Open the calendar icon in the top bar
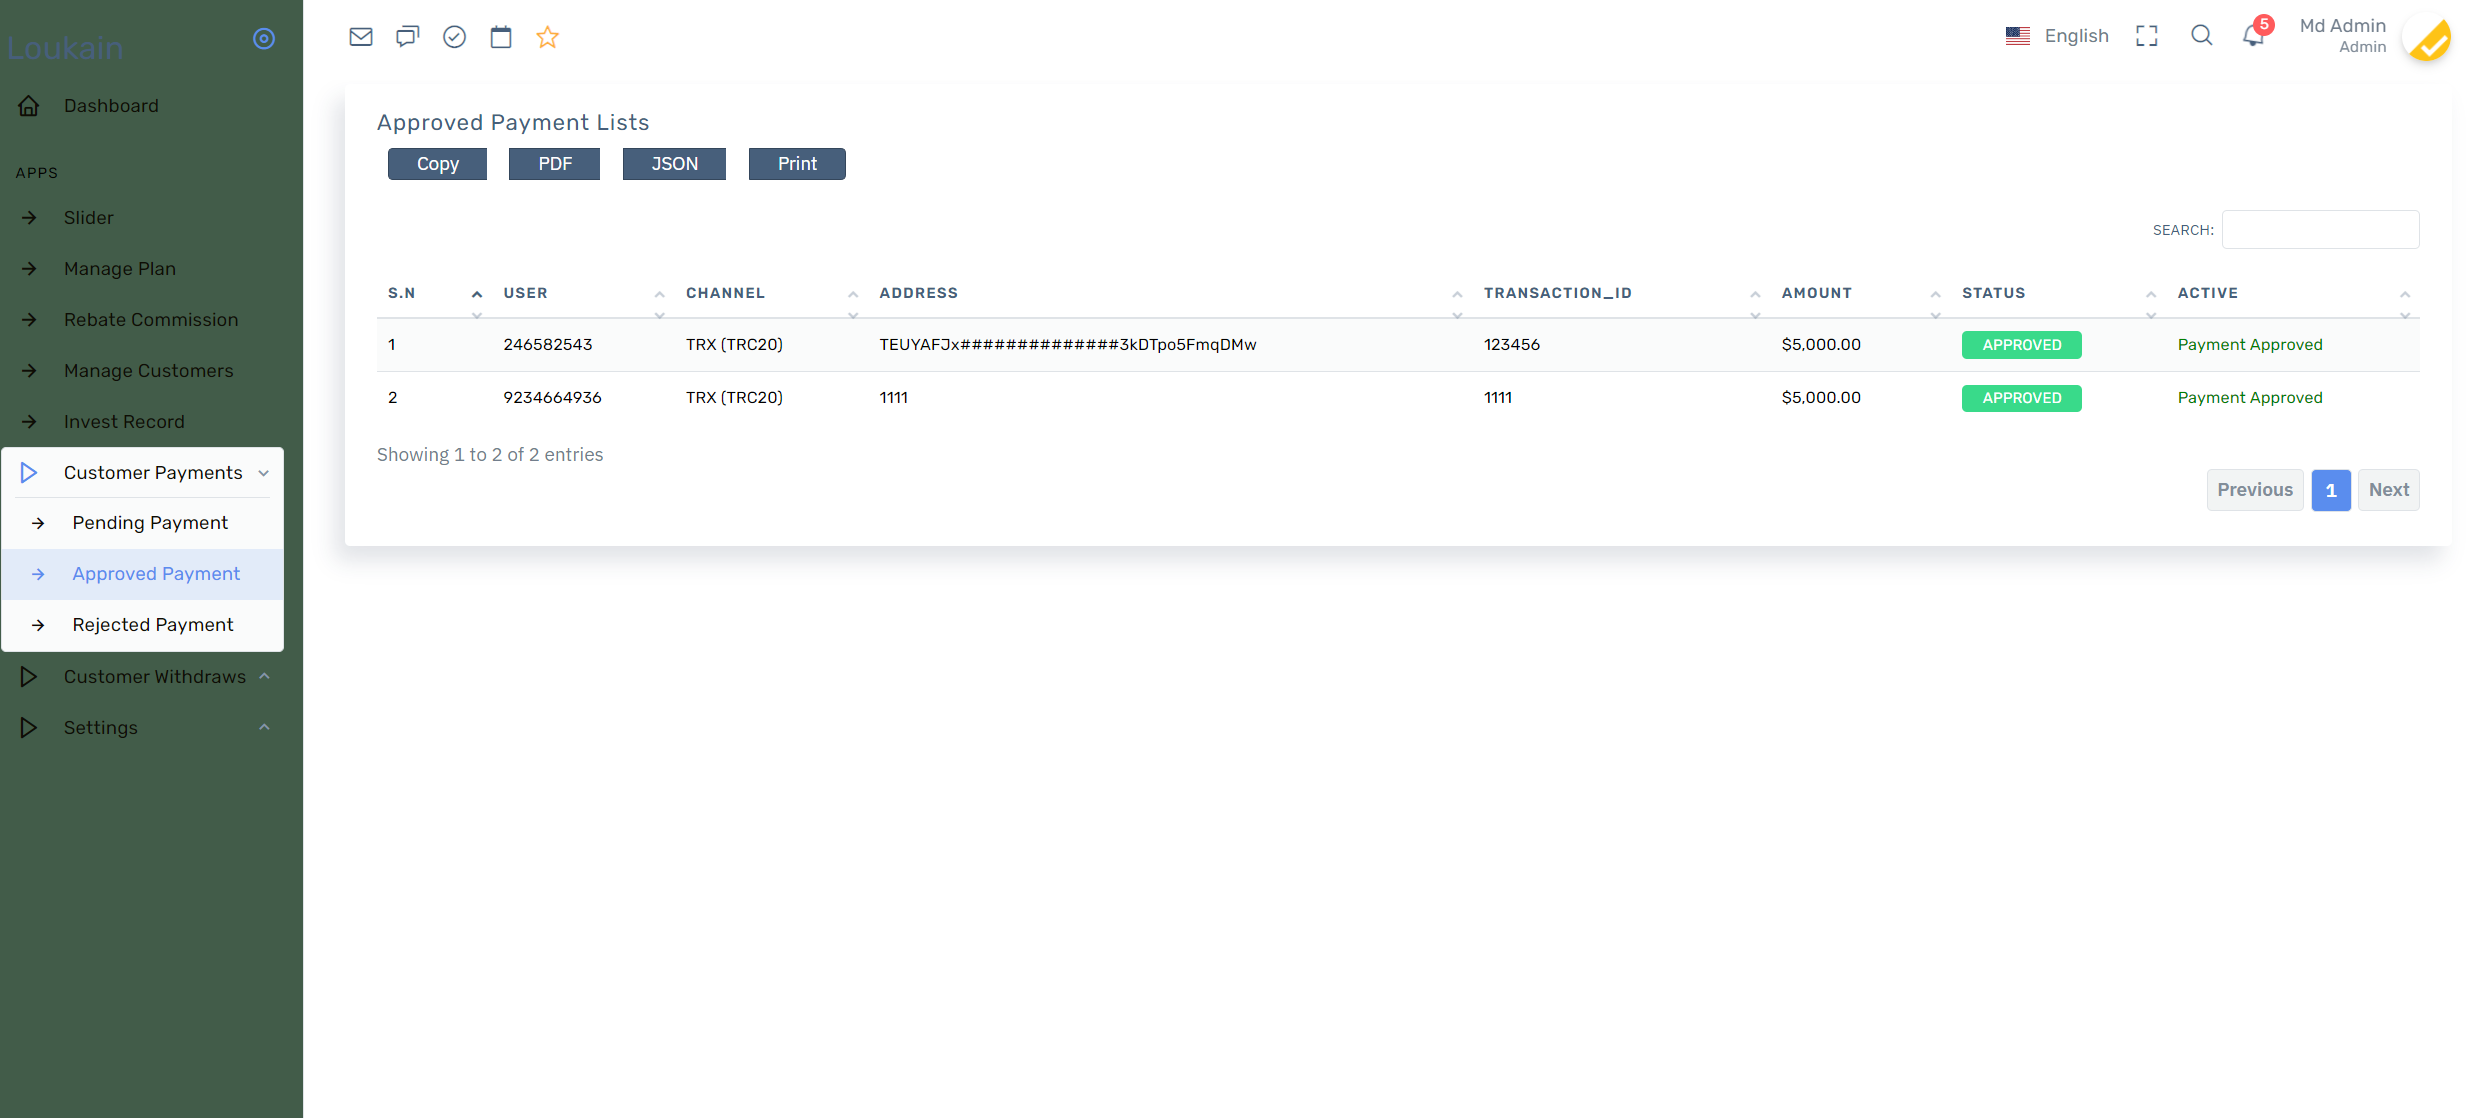 501,37
